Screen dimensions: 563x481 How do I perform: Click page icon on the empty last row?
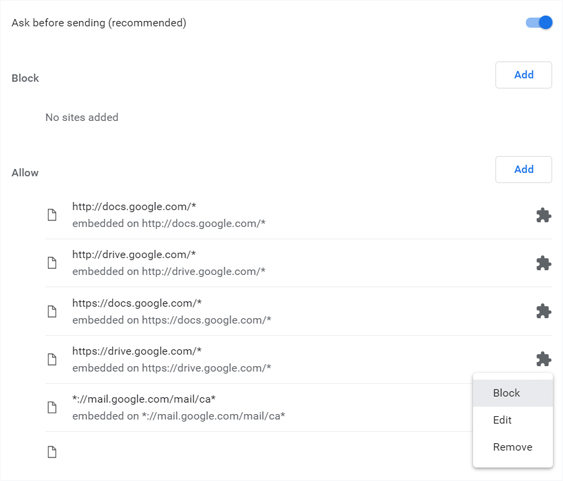[x=52, y=452]
